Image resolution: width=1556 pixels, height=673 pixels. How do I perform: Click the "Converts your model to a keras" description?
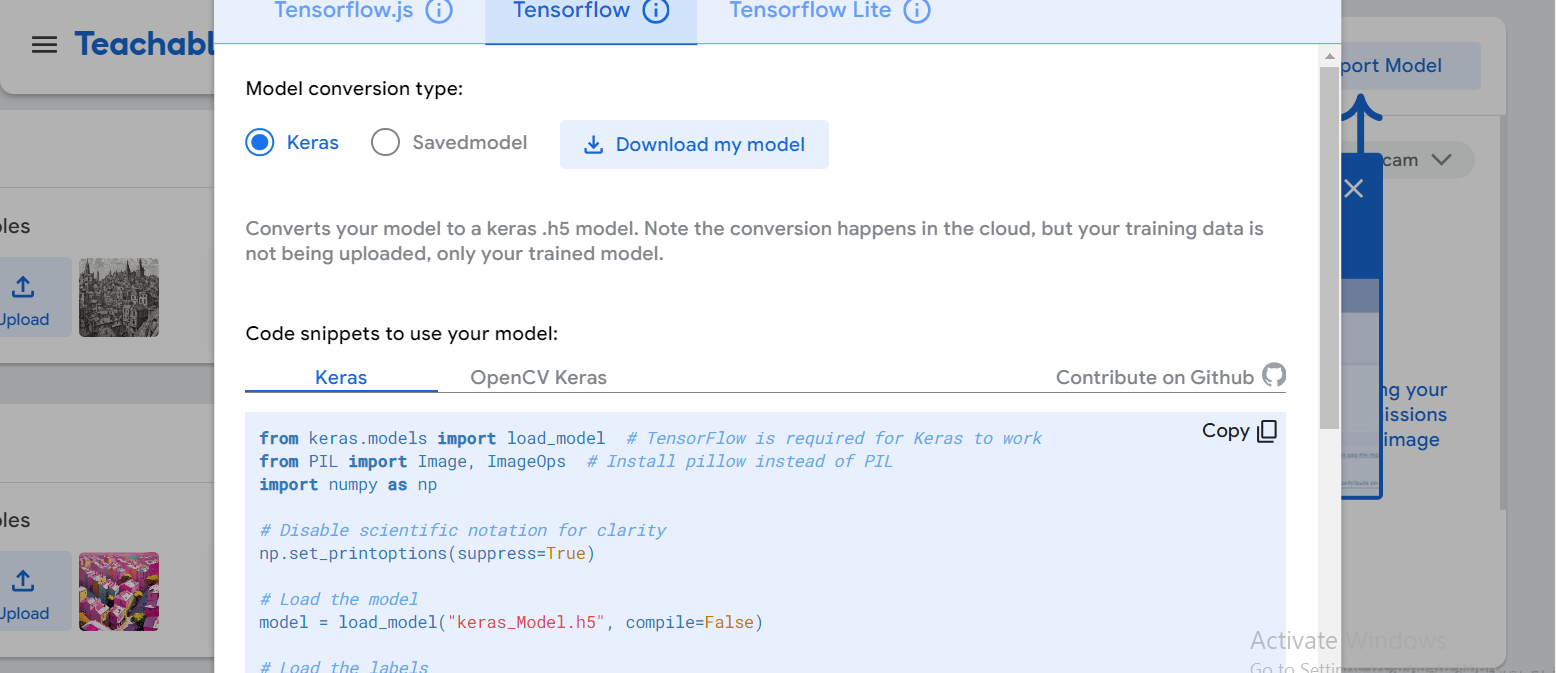tap(755, 241)
